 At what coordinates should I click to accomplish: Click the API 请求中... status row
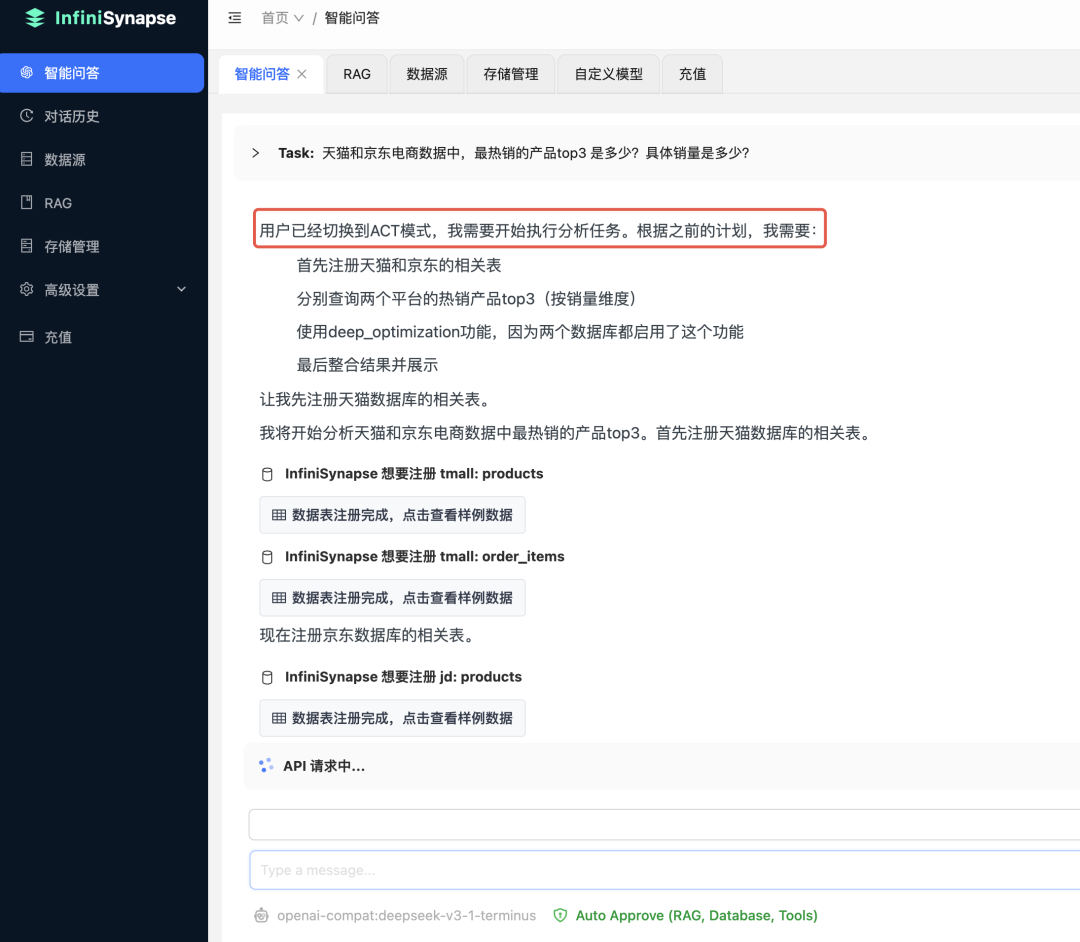coord(662,766)
